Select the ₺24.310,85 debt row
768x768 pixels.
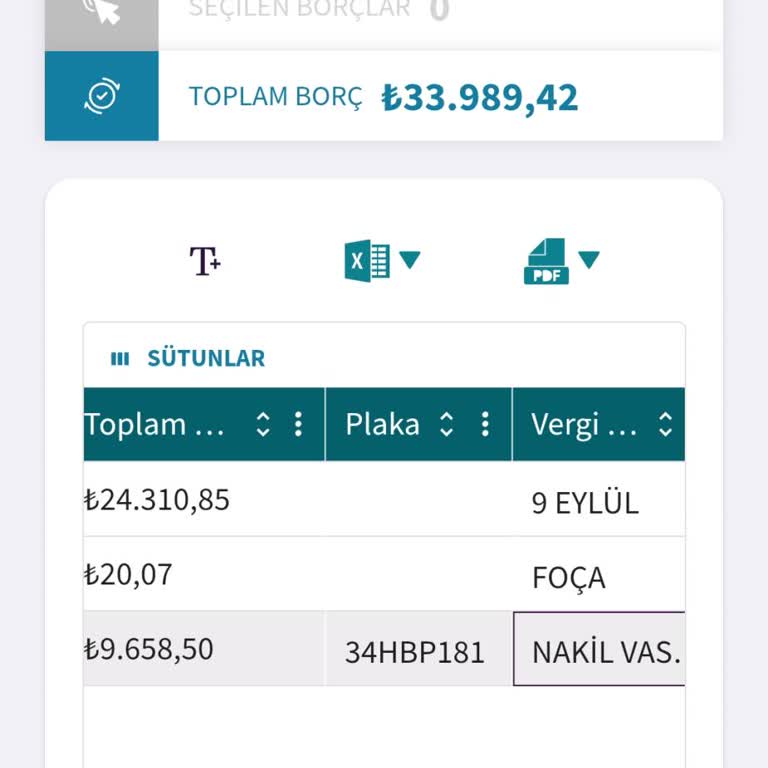157,499
